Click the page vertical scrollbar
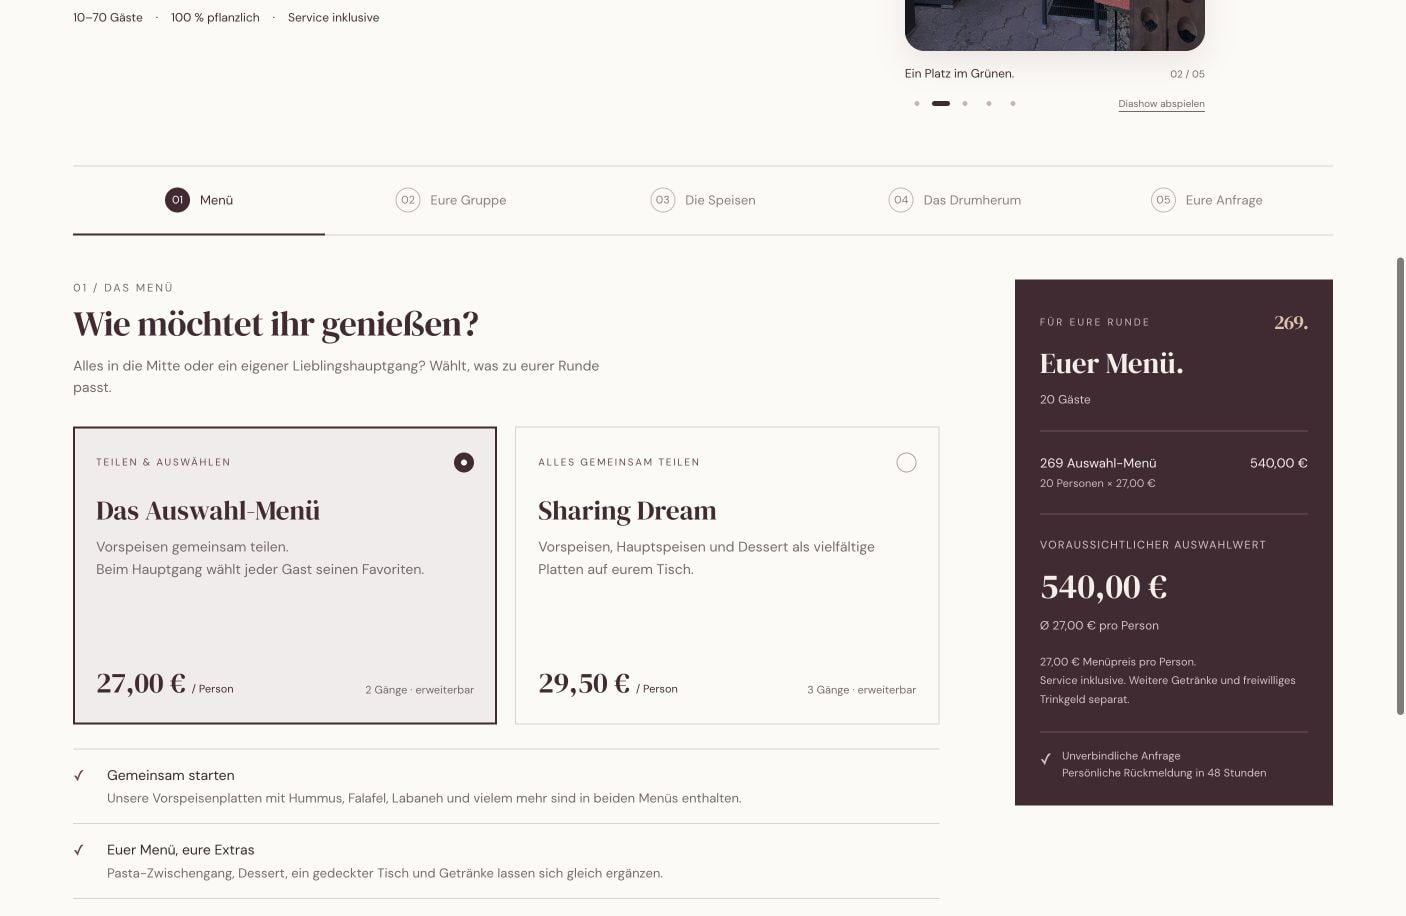The image size is (1406, 916). (x=1400, y=486)
